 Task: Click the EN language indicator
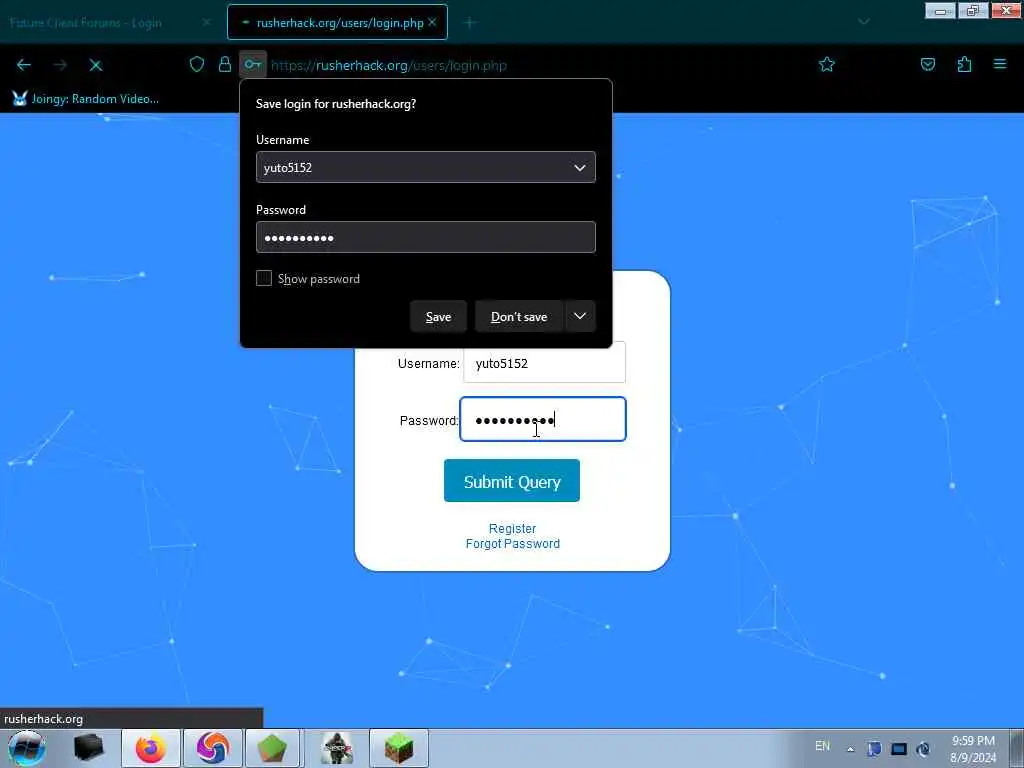tap(822, 746)
